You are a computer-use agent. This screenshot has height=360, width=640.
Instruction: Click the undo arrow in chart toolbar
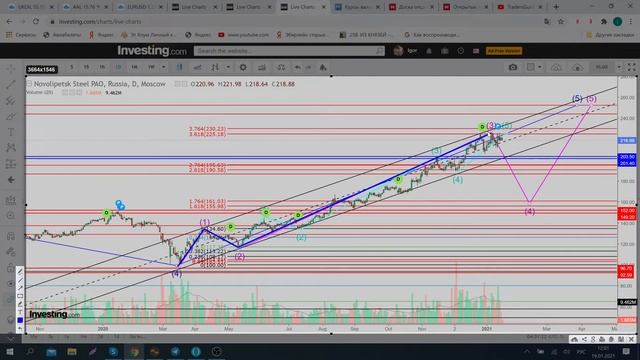coord(298,67)
